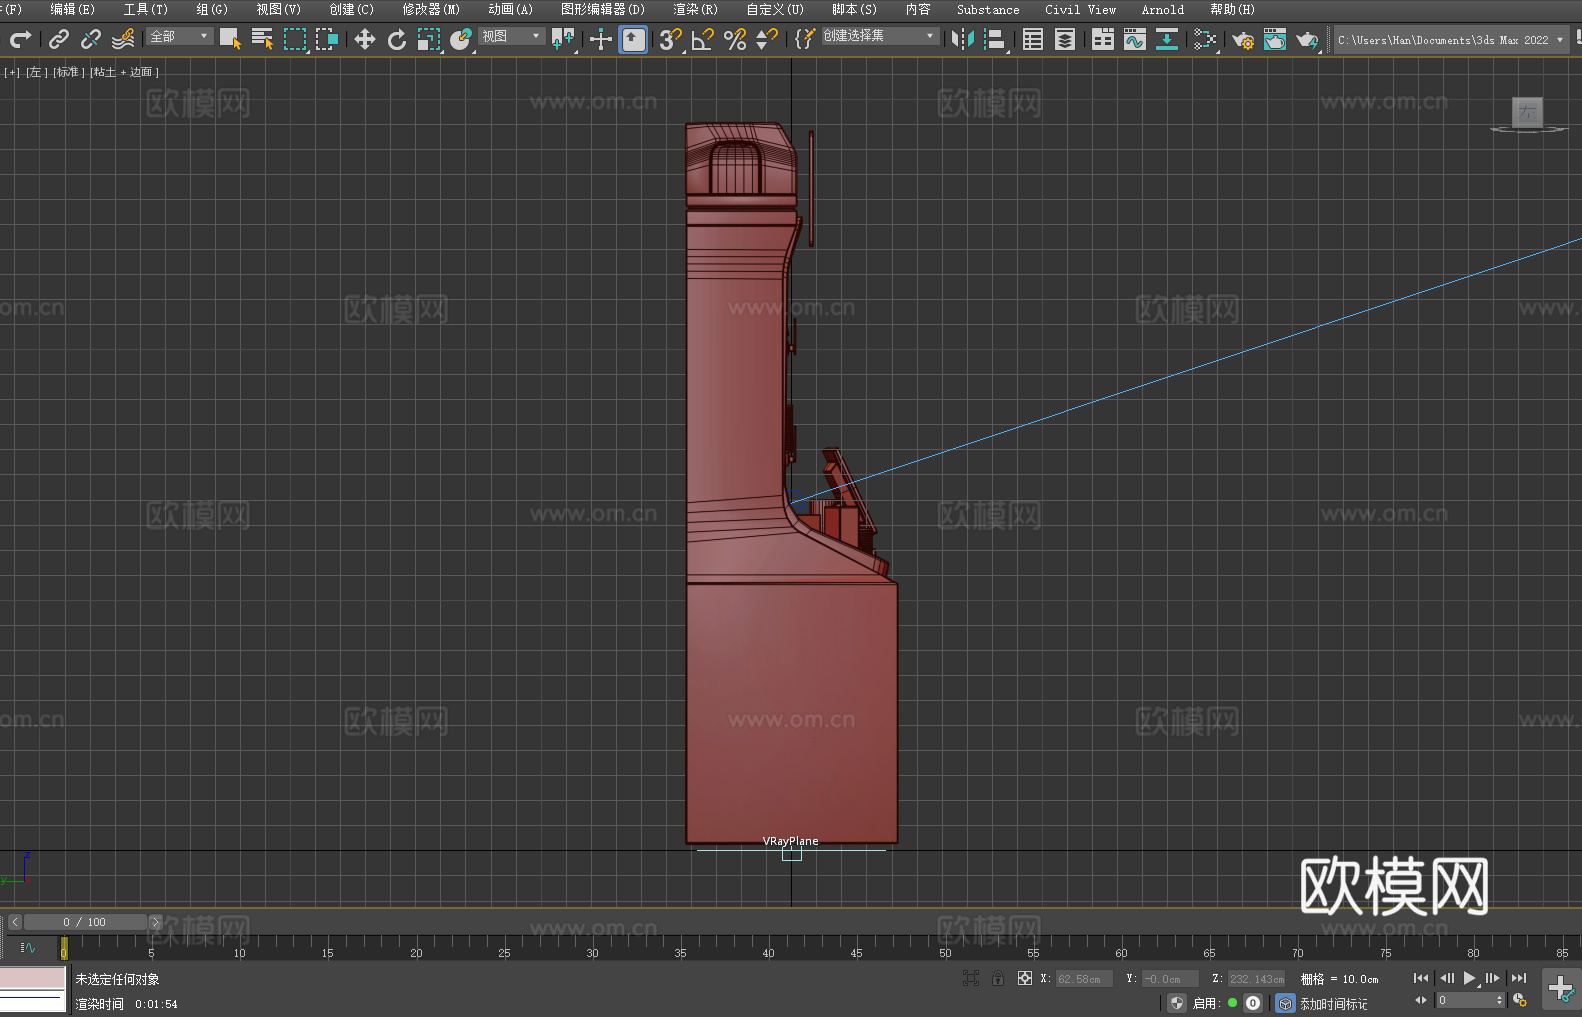Click the [标准] viewport shading label
1582x1017 pixels.
68,72
